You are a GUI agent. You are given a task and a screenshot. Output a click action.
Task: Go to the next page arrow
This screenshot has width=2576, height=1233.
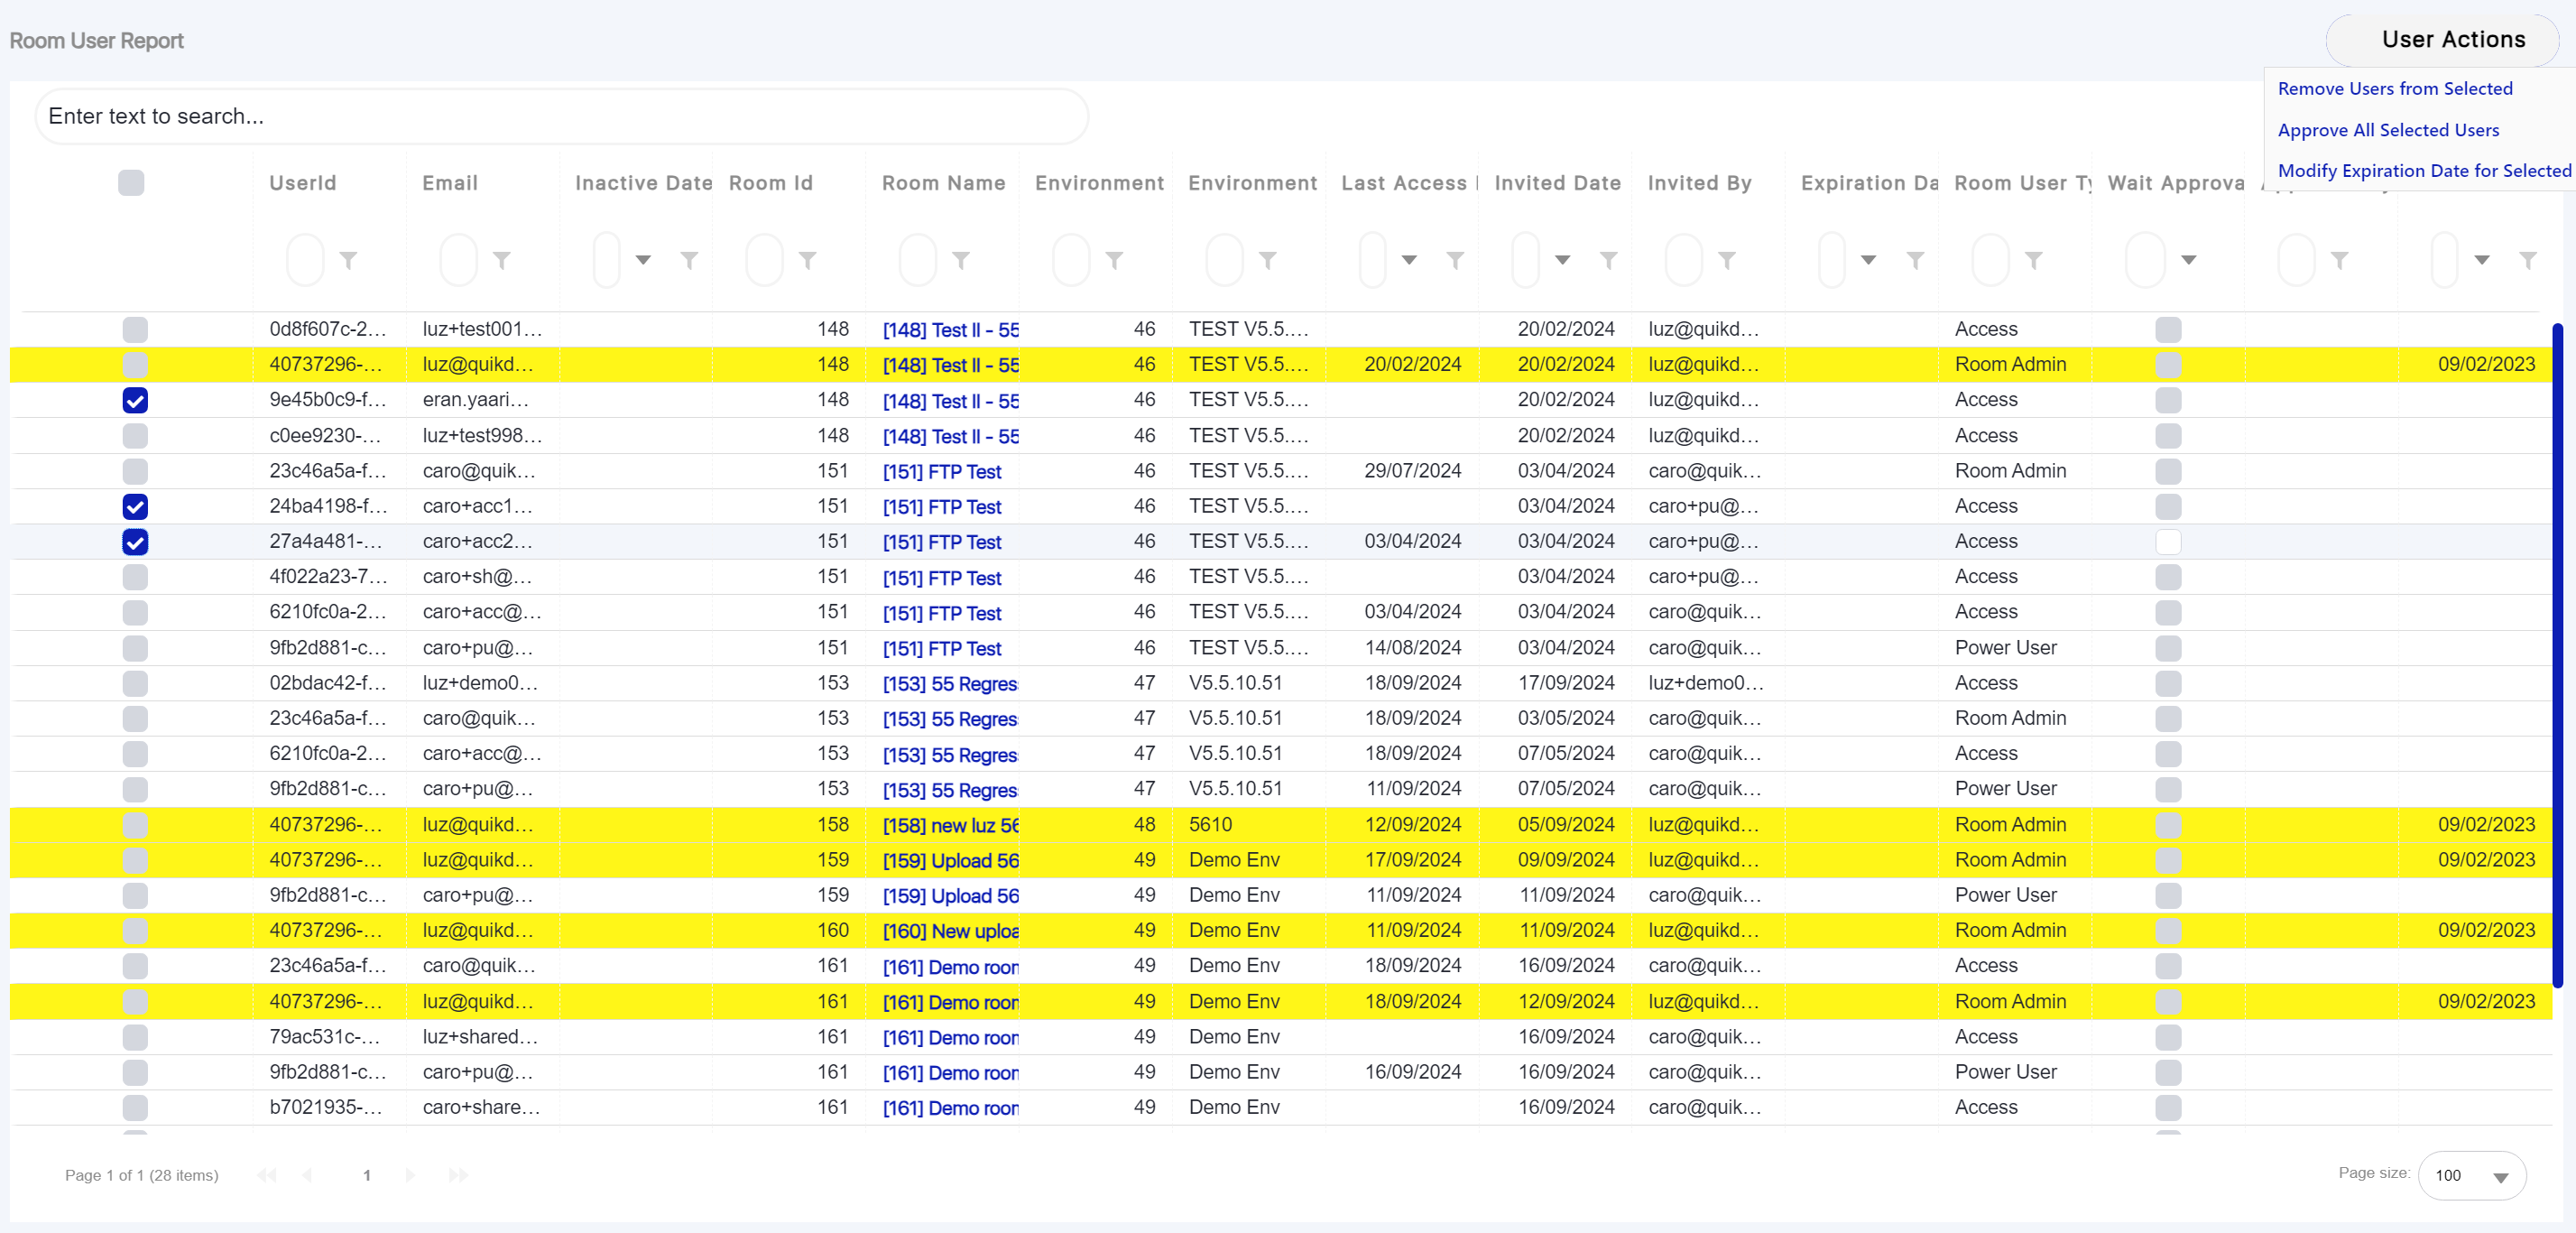[410, 1175]
